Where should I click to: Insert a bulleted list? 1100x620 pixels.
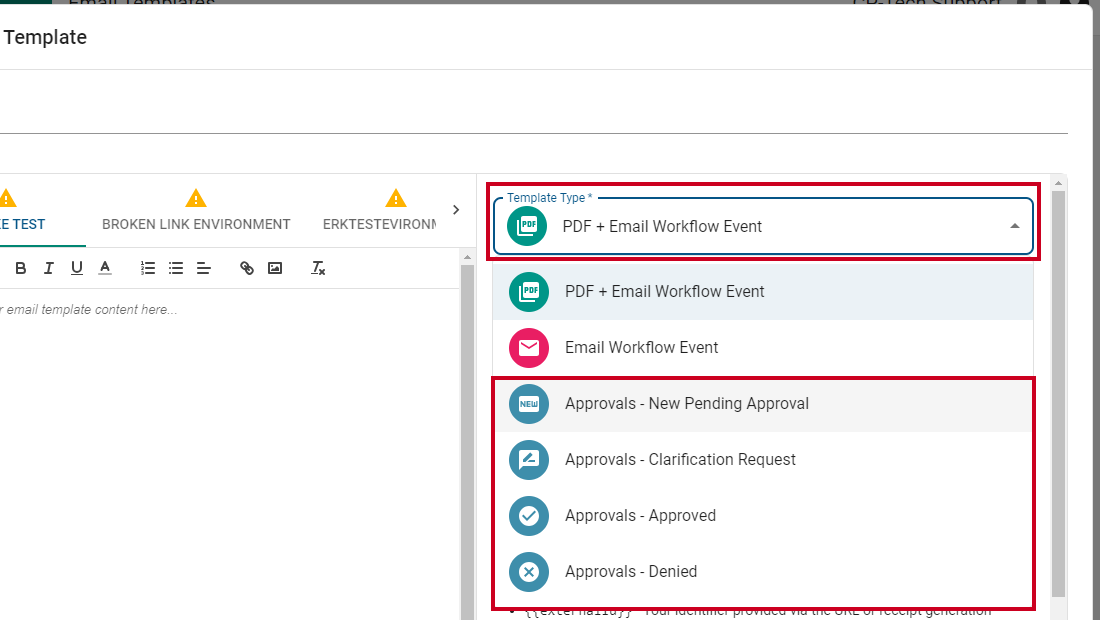pyautogui.click(x=175, y=268)
